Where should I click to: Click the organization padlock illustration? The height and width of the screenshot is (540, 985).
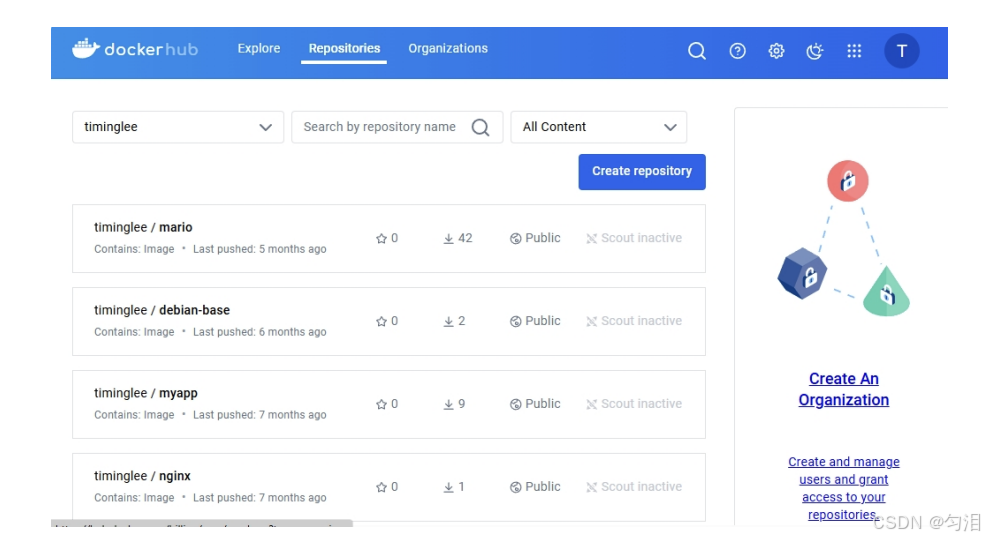coord(843,238)
